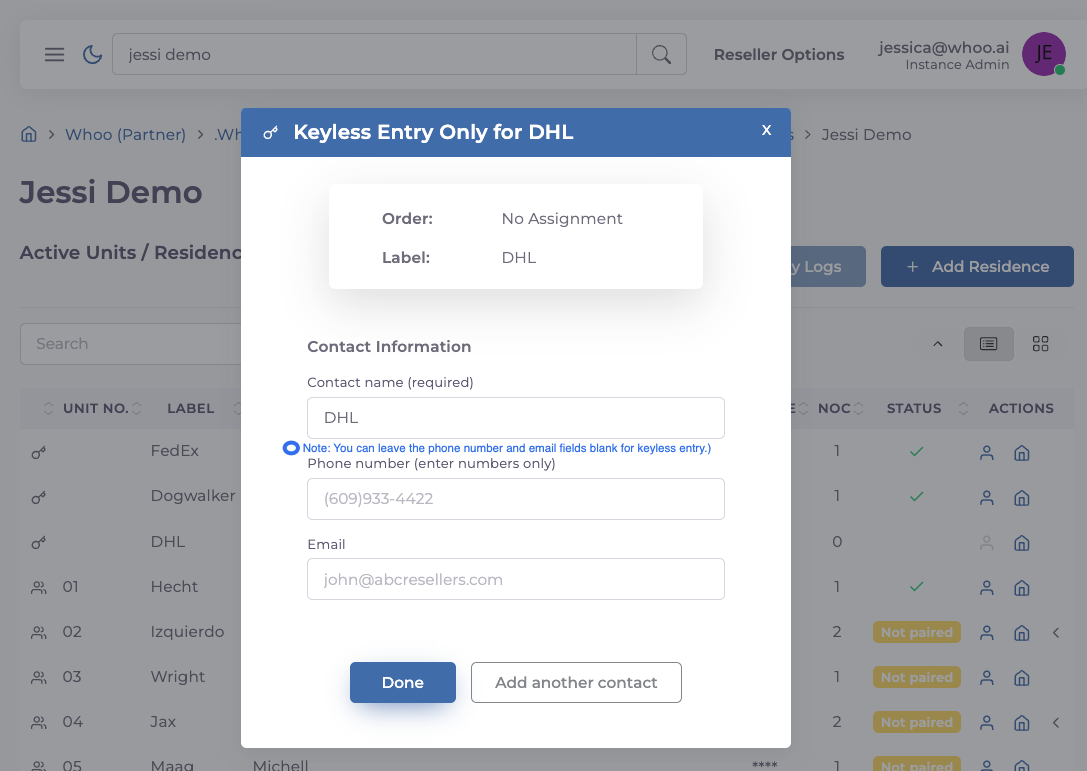The width and height of the screenshot is (1087, 771).
Task: Open contacts person icon in FedEx row
Action: point(986,453)
